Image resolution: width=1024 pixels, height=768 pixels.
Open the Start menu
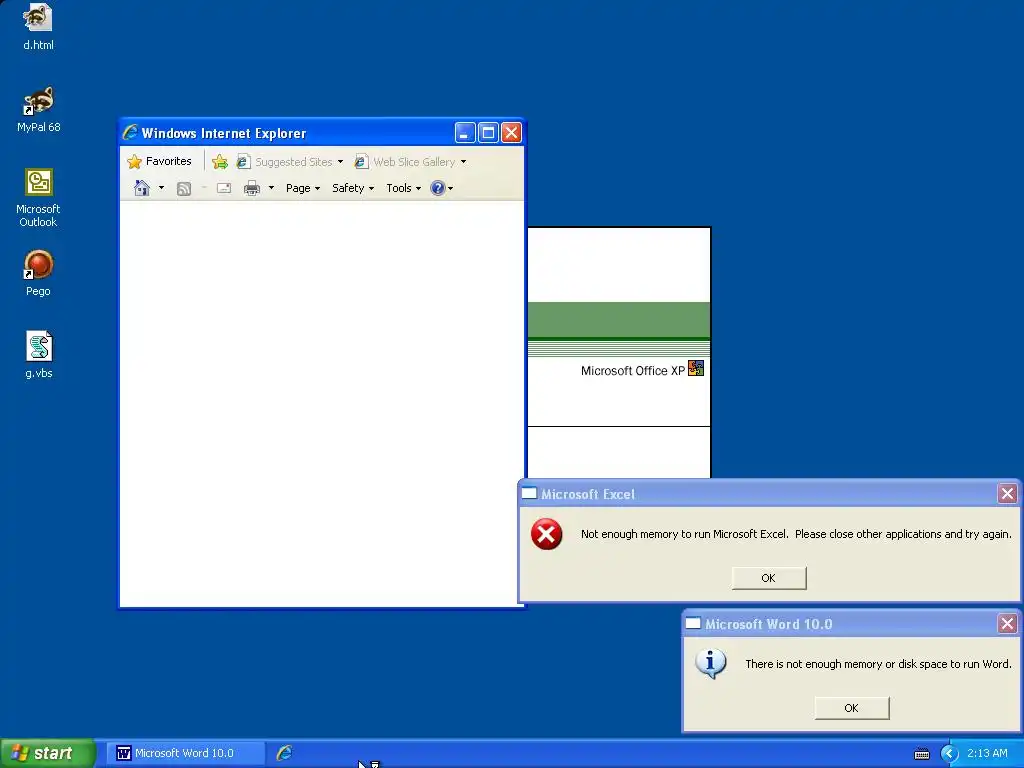(47, 753)
